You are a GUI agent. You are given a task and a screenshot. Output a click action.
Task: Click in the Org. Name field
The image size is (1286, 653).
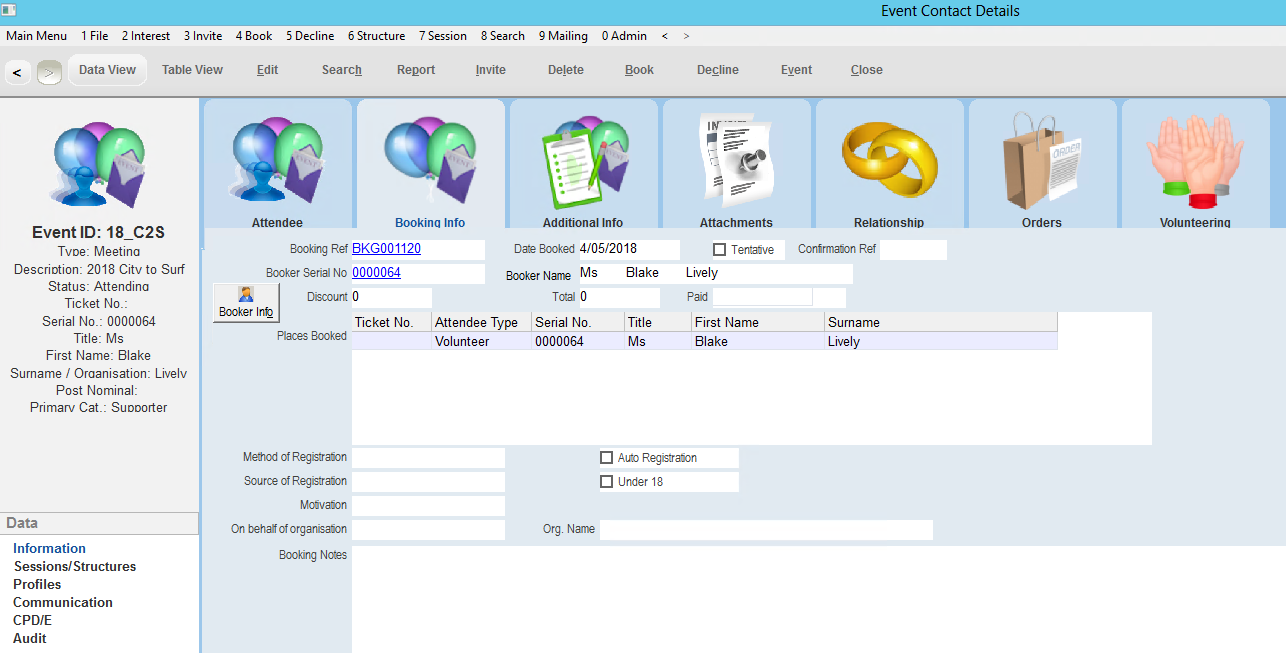(x=765, y=530)
